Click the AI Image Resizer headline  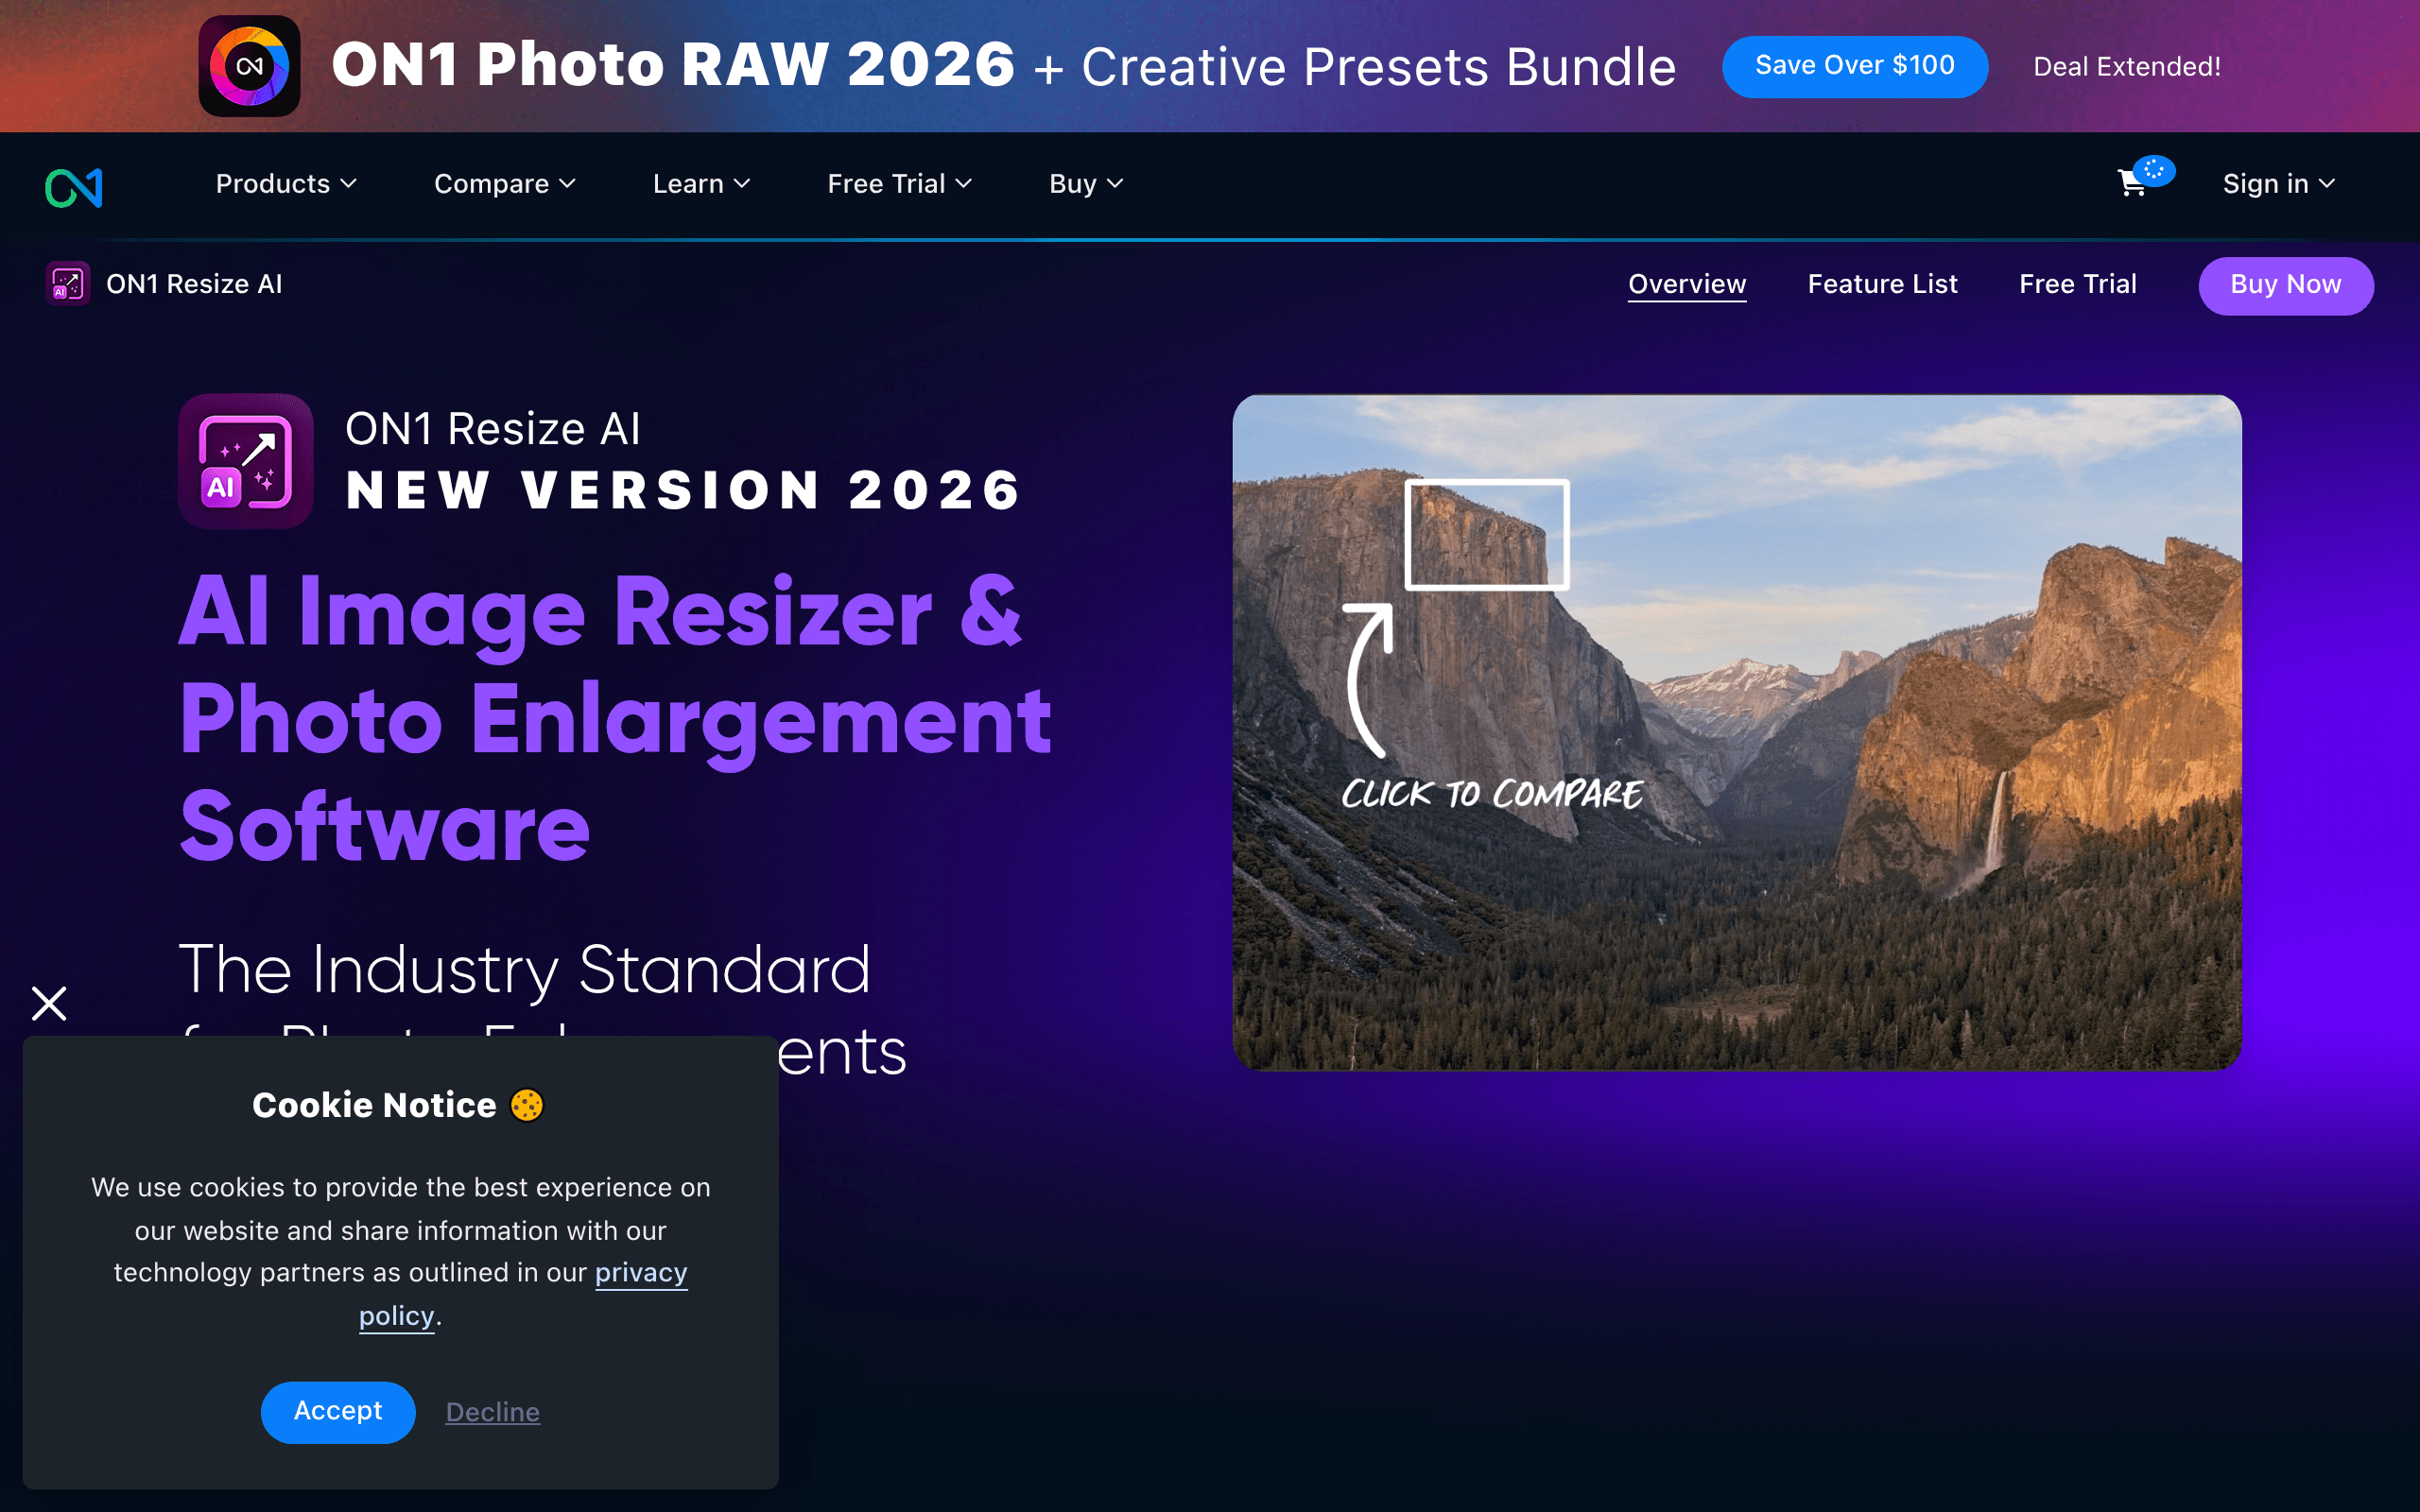(615, 718)
